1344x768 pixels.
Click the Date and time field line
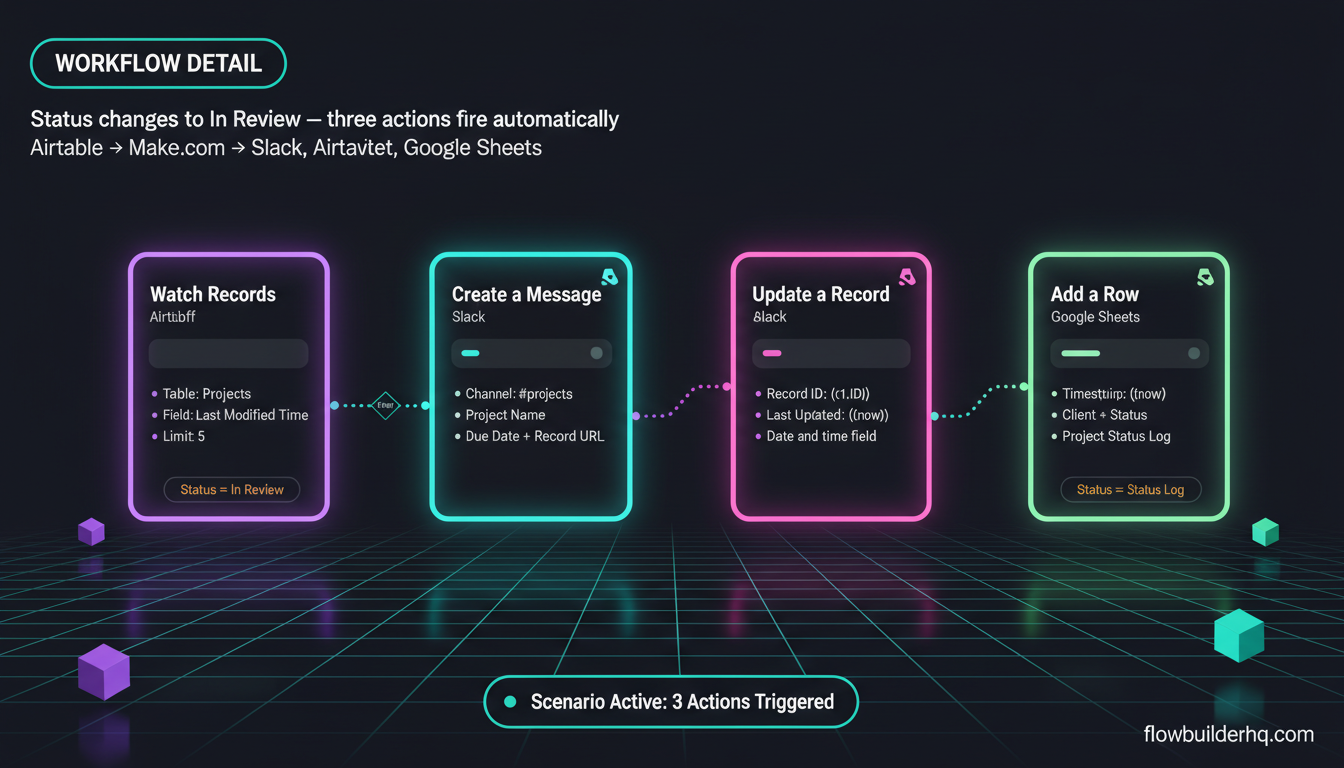(x=814, y=436)
